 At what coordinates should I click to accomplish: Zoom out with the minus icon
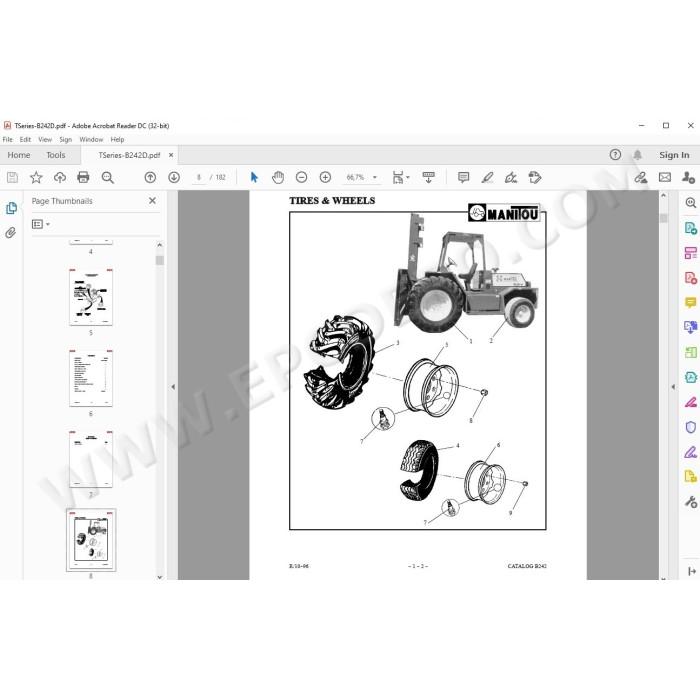301,177
